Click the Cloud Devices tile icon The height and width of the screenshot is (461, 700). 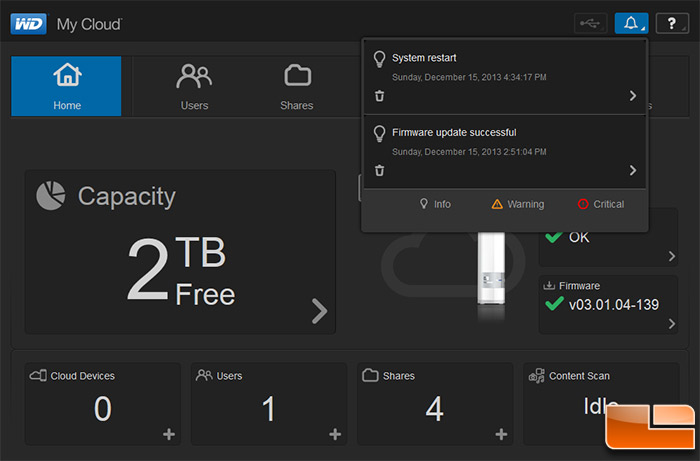[38, 375]
